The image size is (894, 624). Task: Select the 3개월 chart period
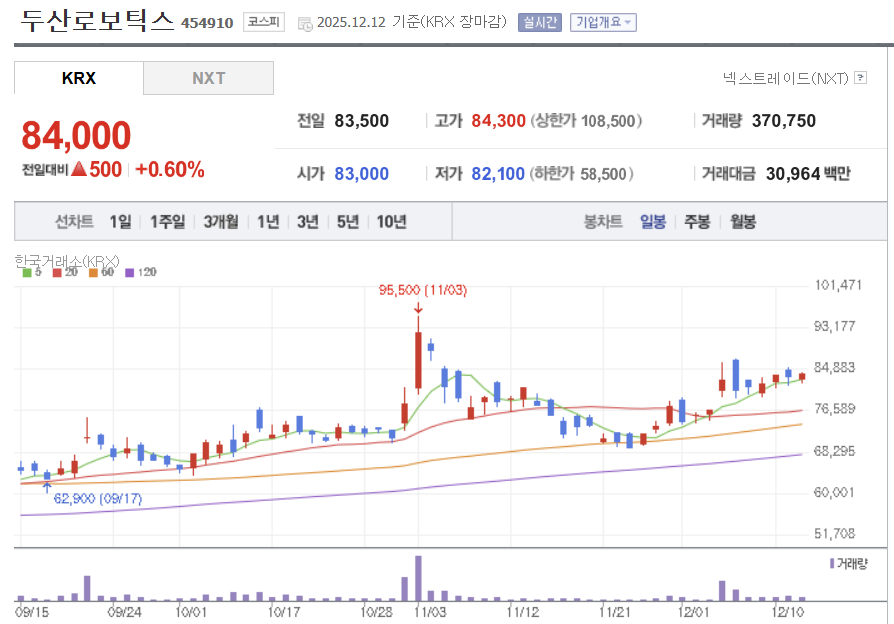coord(222,222)
